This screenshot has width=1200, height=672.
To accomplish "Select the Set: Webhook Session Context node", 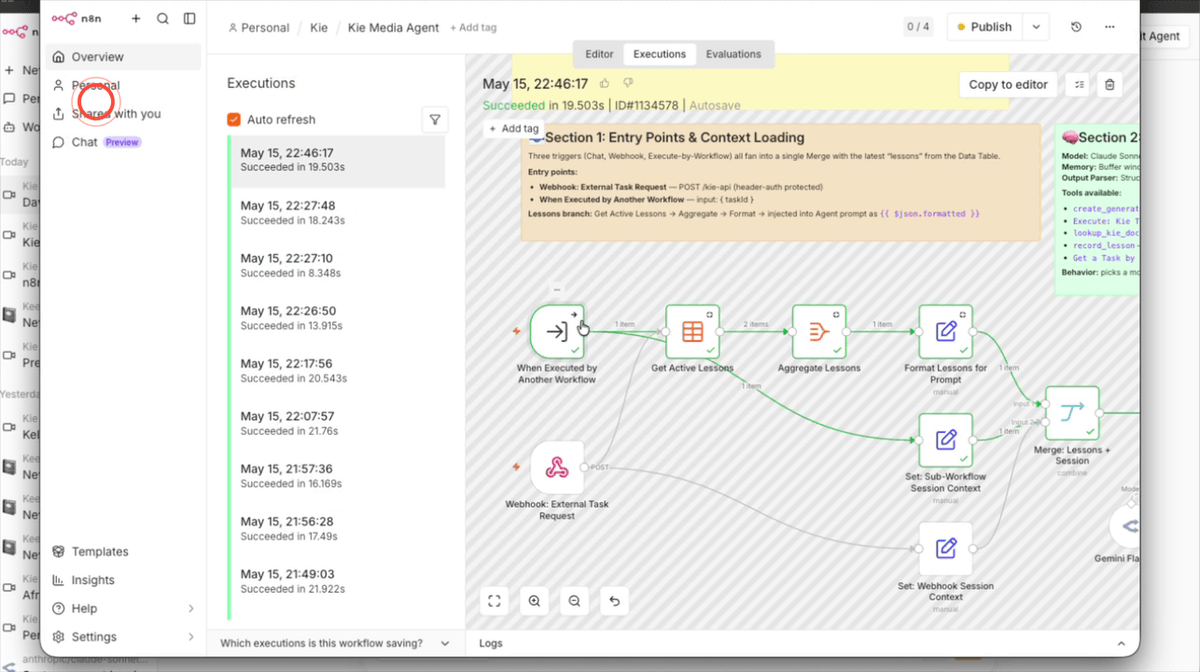I will [945, 548].
